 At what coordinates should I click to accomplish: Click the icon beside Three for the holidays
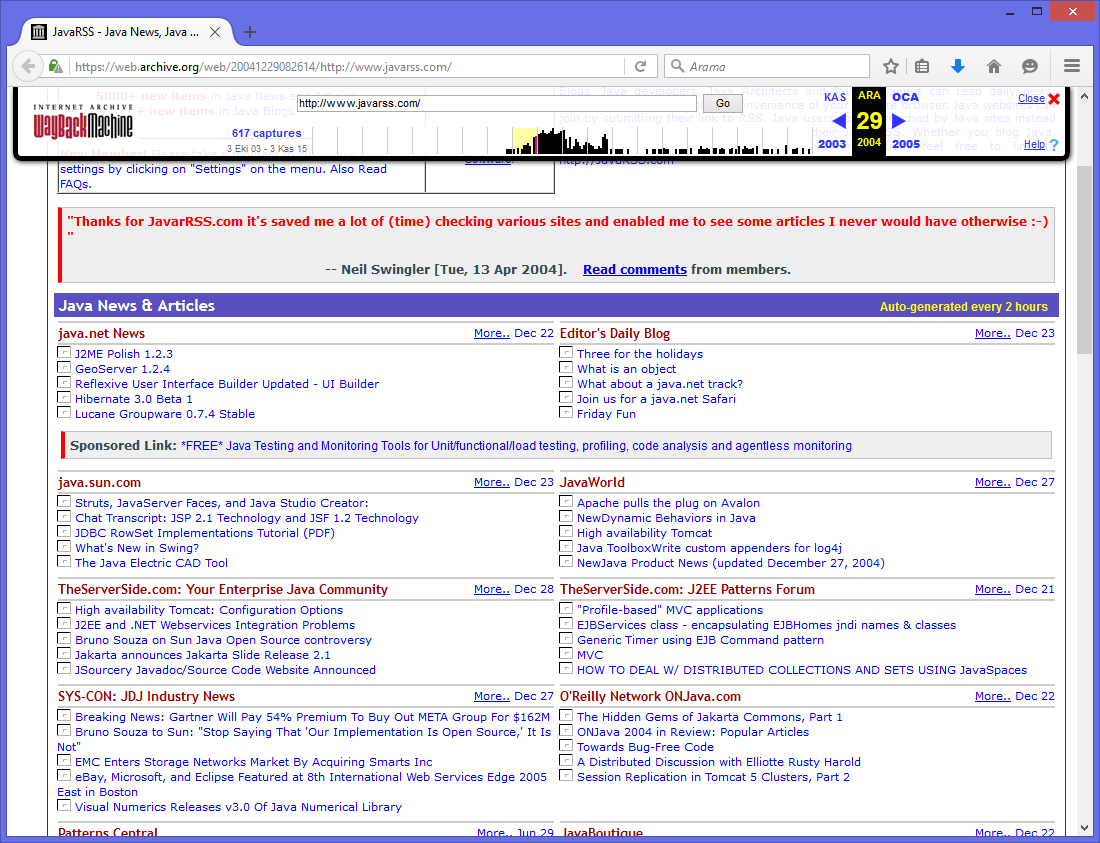(x=565, y=353)
